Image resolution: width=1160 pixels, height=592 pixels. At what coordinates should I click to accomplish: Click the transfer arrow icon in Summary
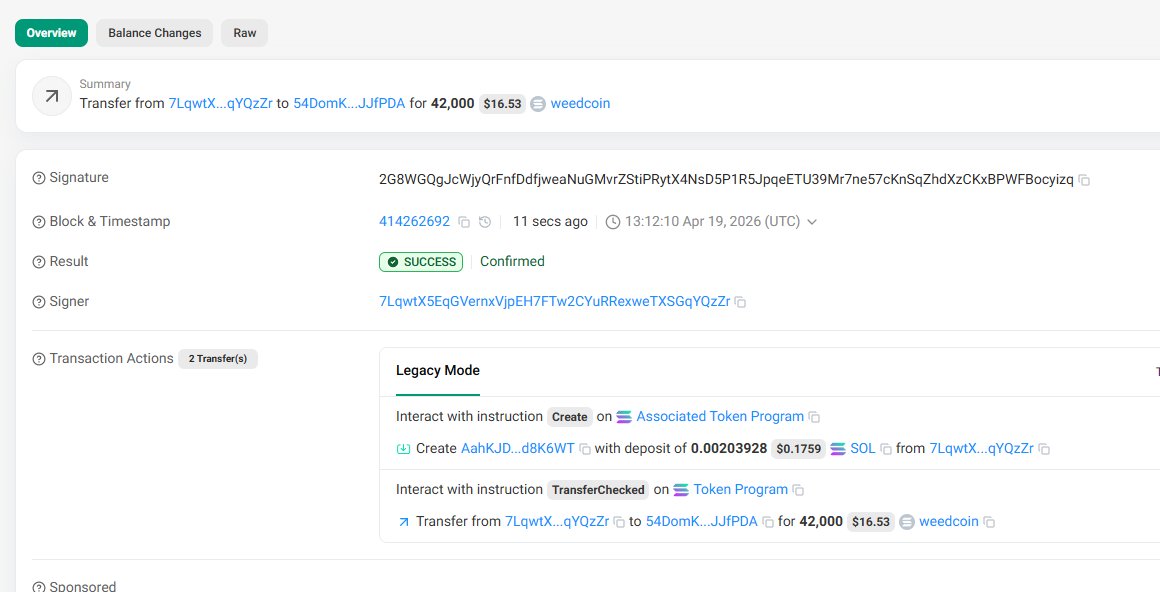pos(52,96)
